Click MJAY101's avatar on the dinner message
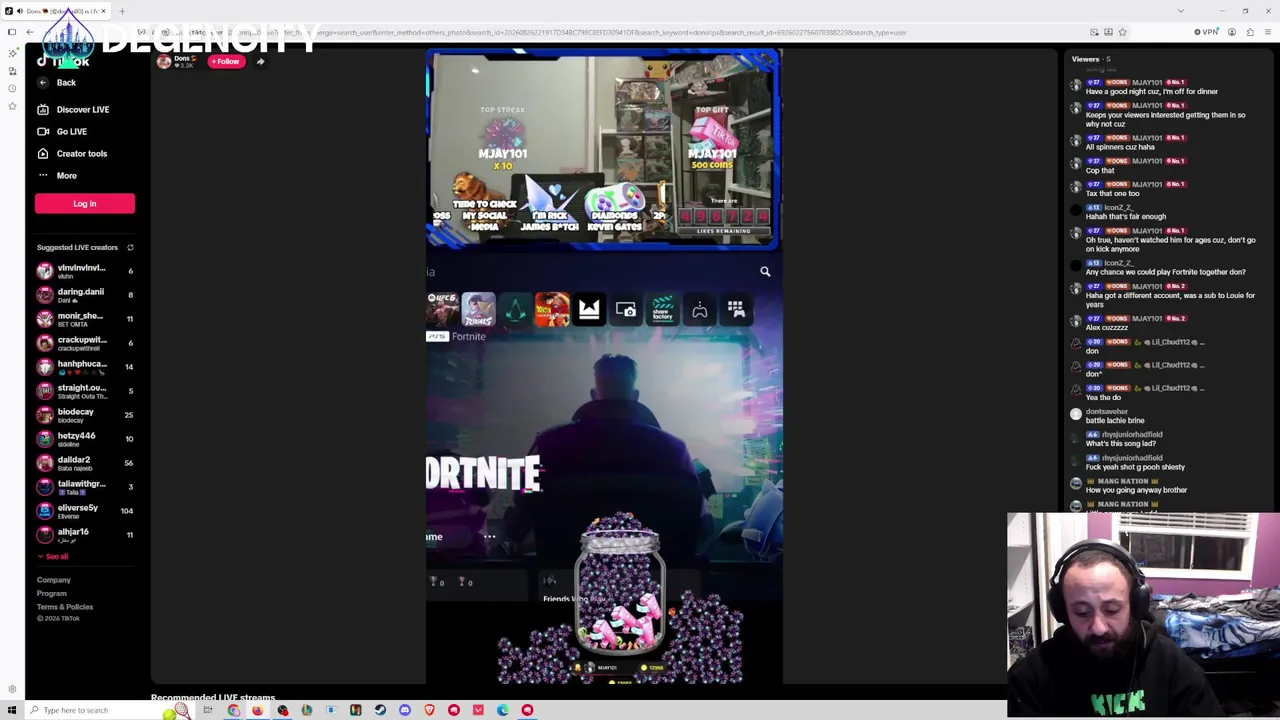This screenshot has height=720, width=1280. pyautogui.click(x=1076, y=85)
